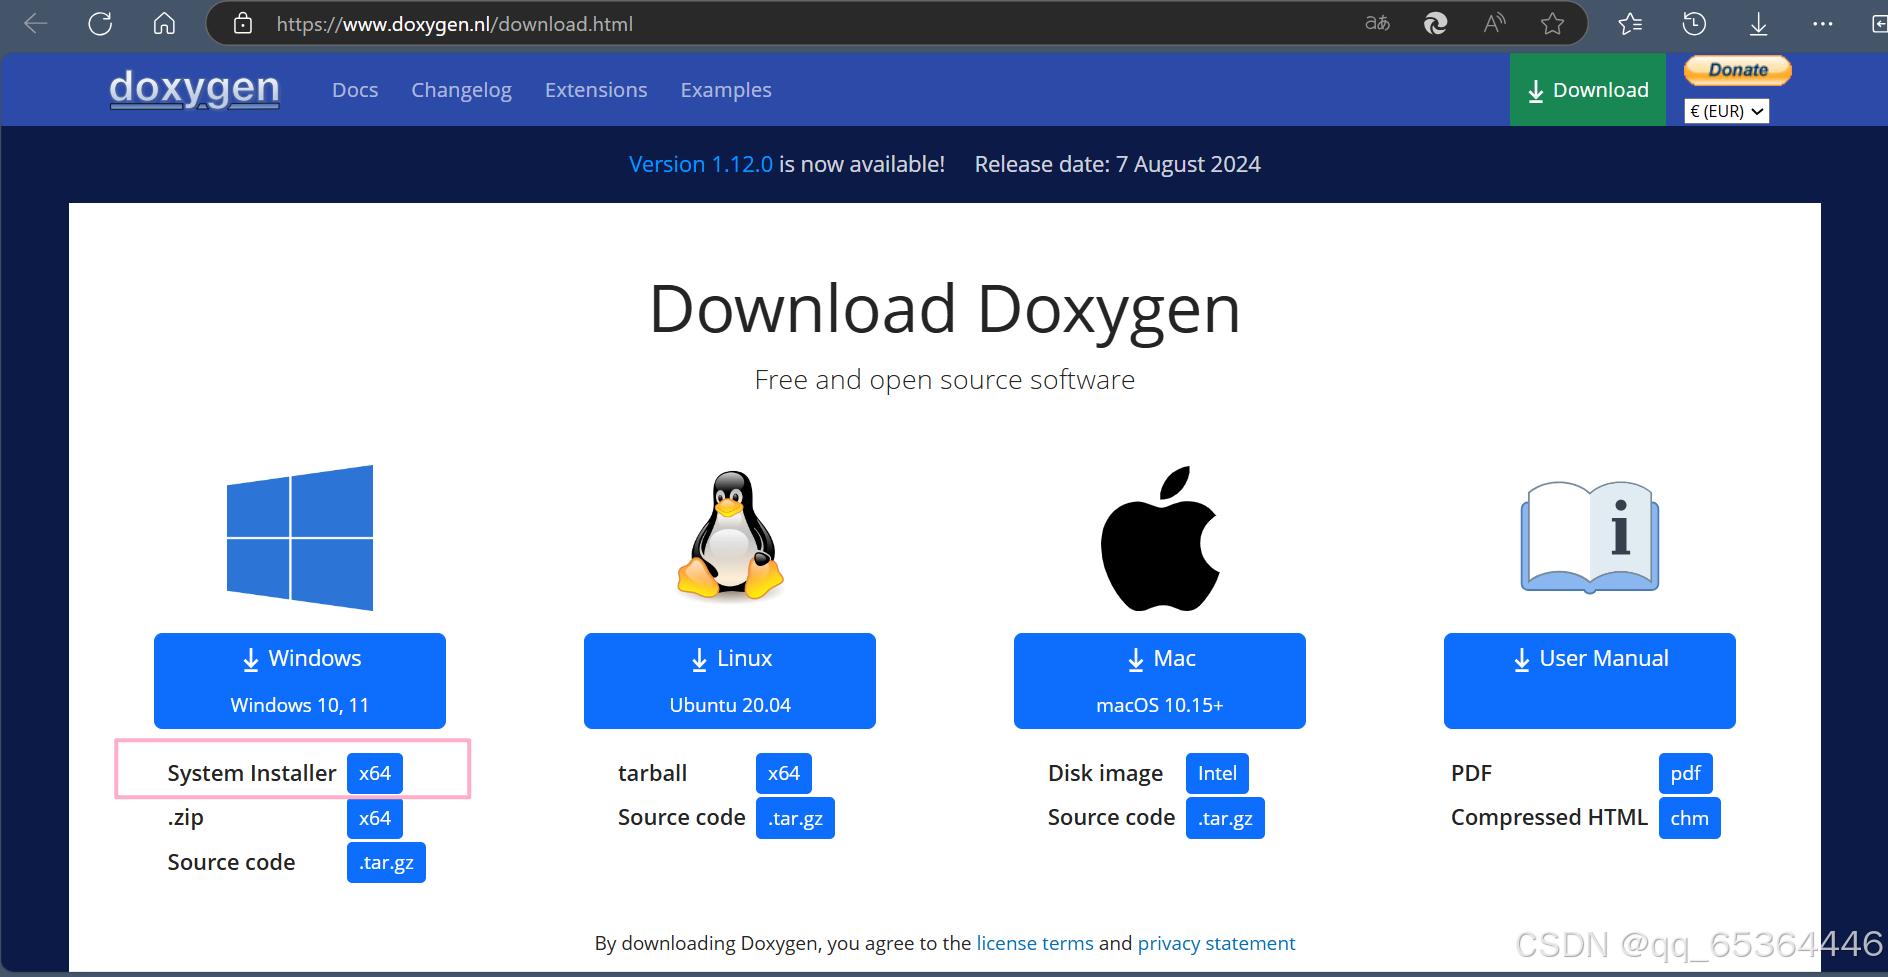Download Windows source code .tar.gz

(386, 863)
